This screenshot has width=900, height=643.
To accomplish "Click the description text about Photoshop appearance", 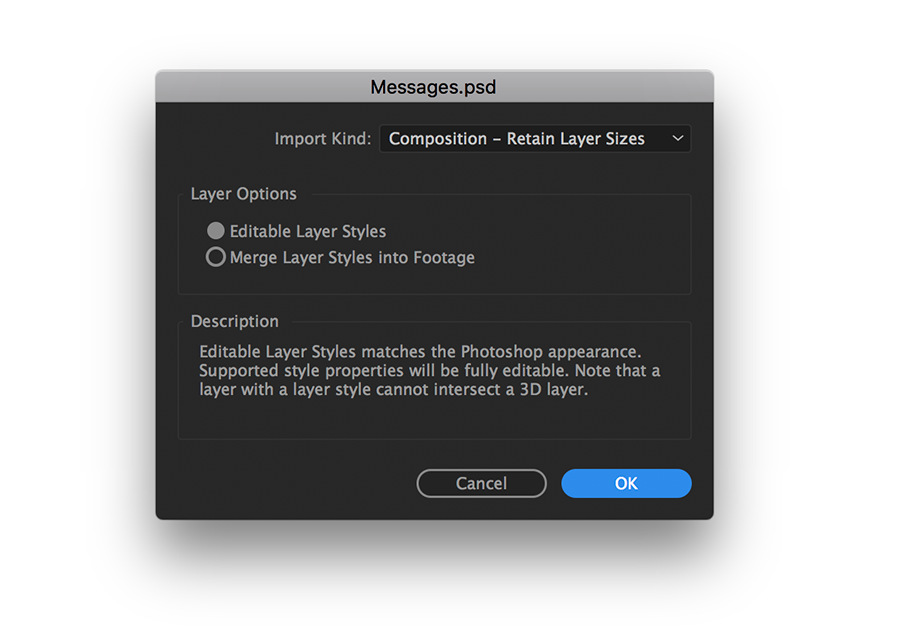I will 429,370.
